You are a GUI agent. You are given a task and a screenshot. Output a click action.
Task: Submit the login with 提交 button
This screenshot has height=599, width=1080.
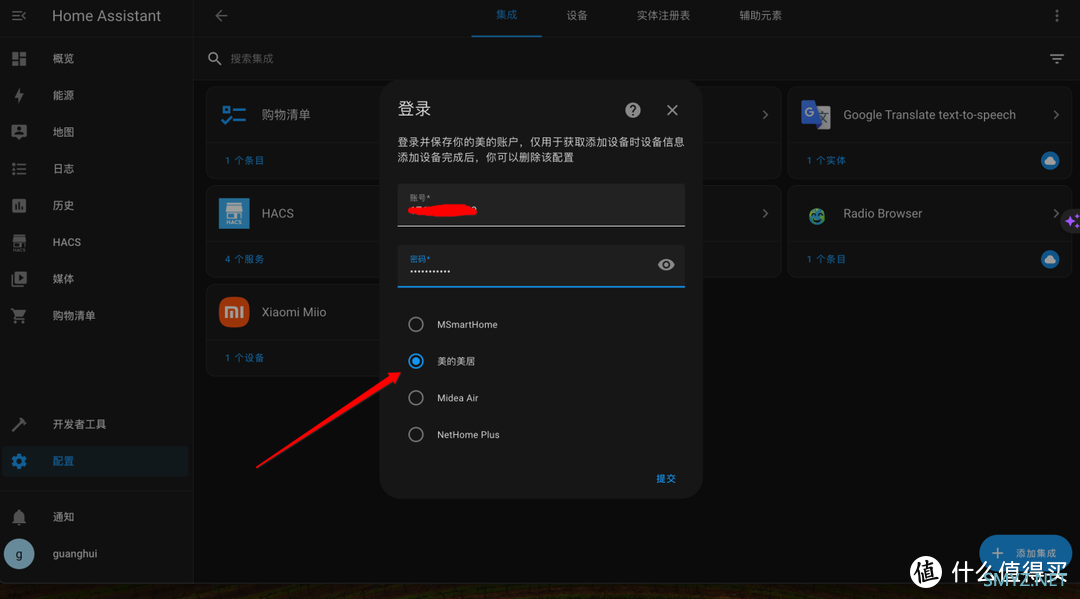(666, 479)
